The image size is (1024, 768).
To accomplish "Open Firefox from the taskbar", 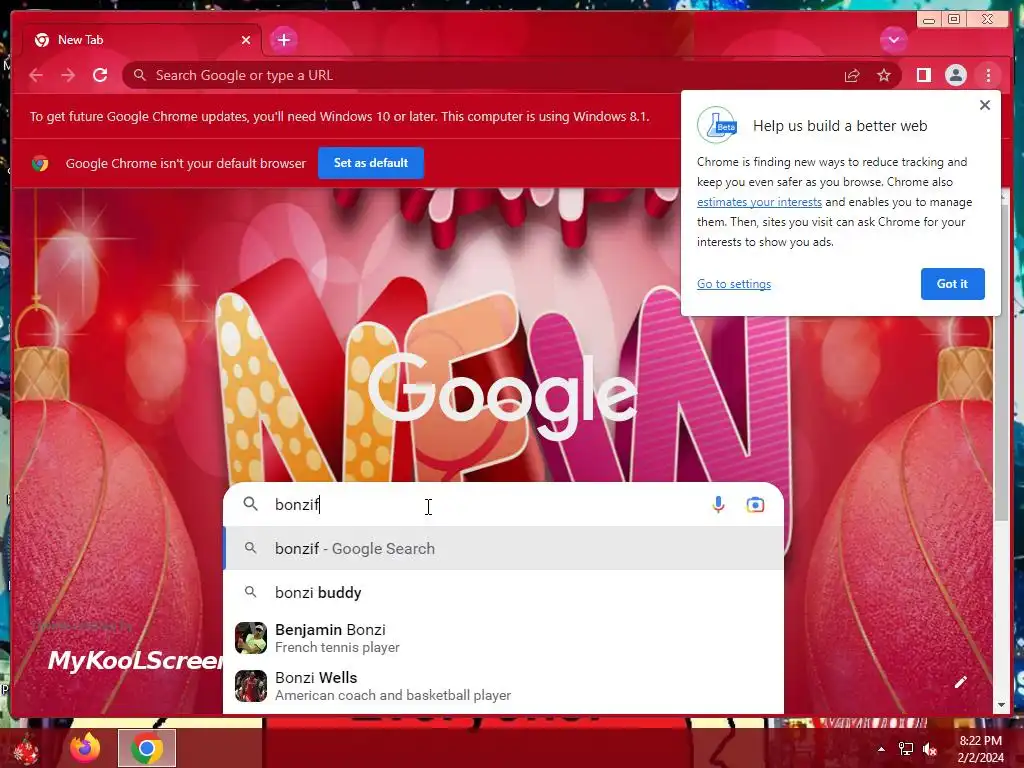I will coord(85,748).
